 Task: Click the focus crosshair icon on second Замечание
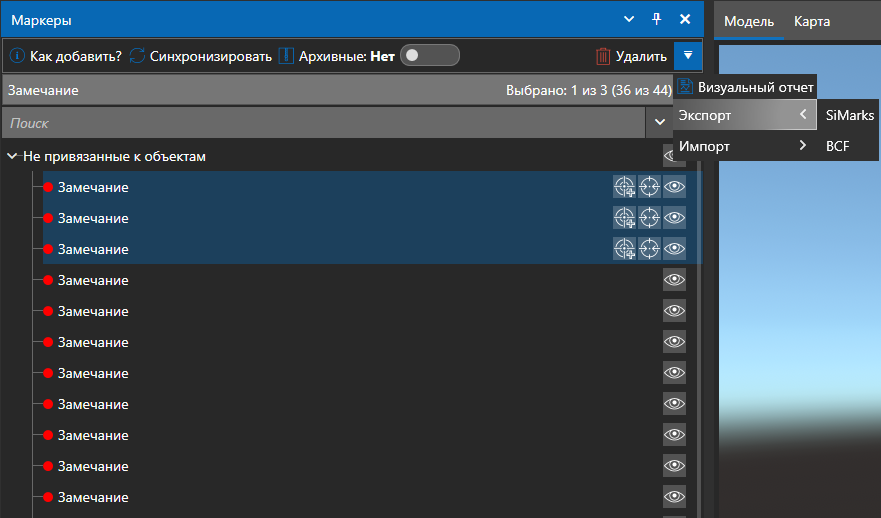coord(649,217)
